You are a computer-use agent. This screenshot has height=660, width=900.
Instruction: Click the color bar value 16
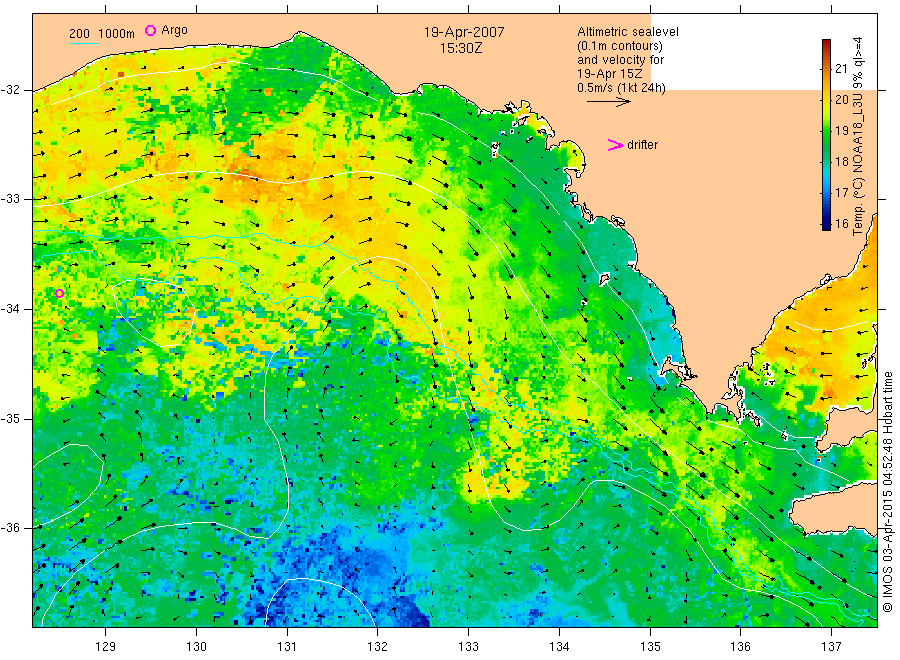(841, 224)
